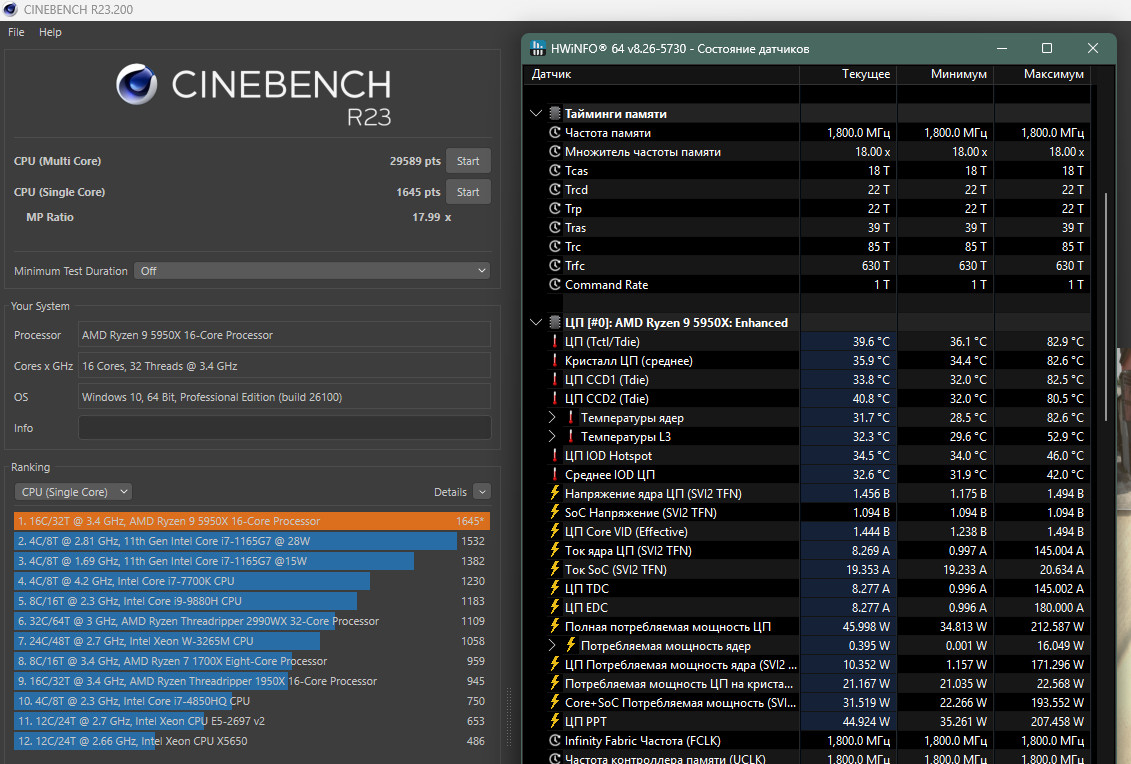Screen dimensions: 1131x764
Task: Select ranking entry 1 AMD Ryzen 9 5950X
Action: tap(252, 521)
